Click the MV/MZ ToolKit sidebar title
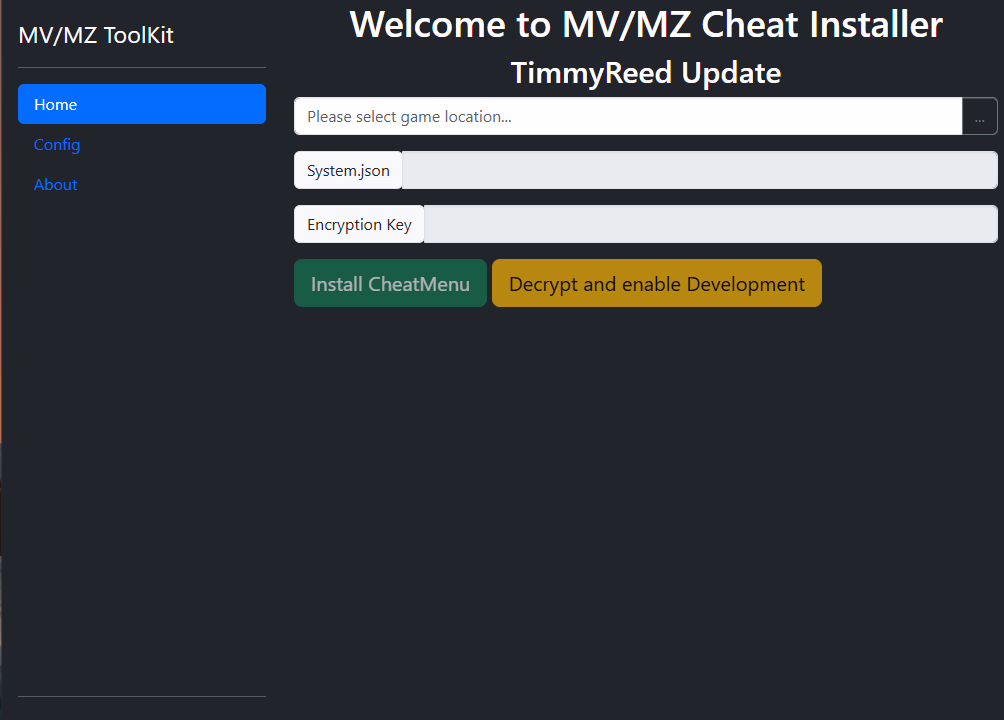The height and width of the screenshot is (720, 1004). (96, 36)
